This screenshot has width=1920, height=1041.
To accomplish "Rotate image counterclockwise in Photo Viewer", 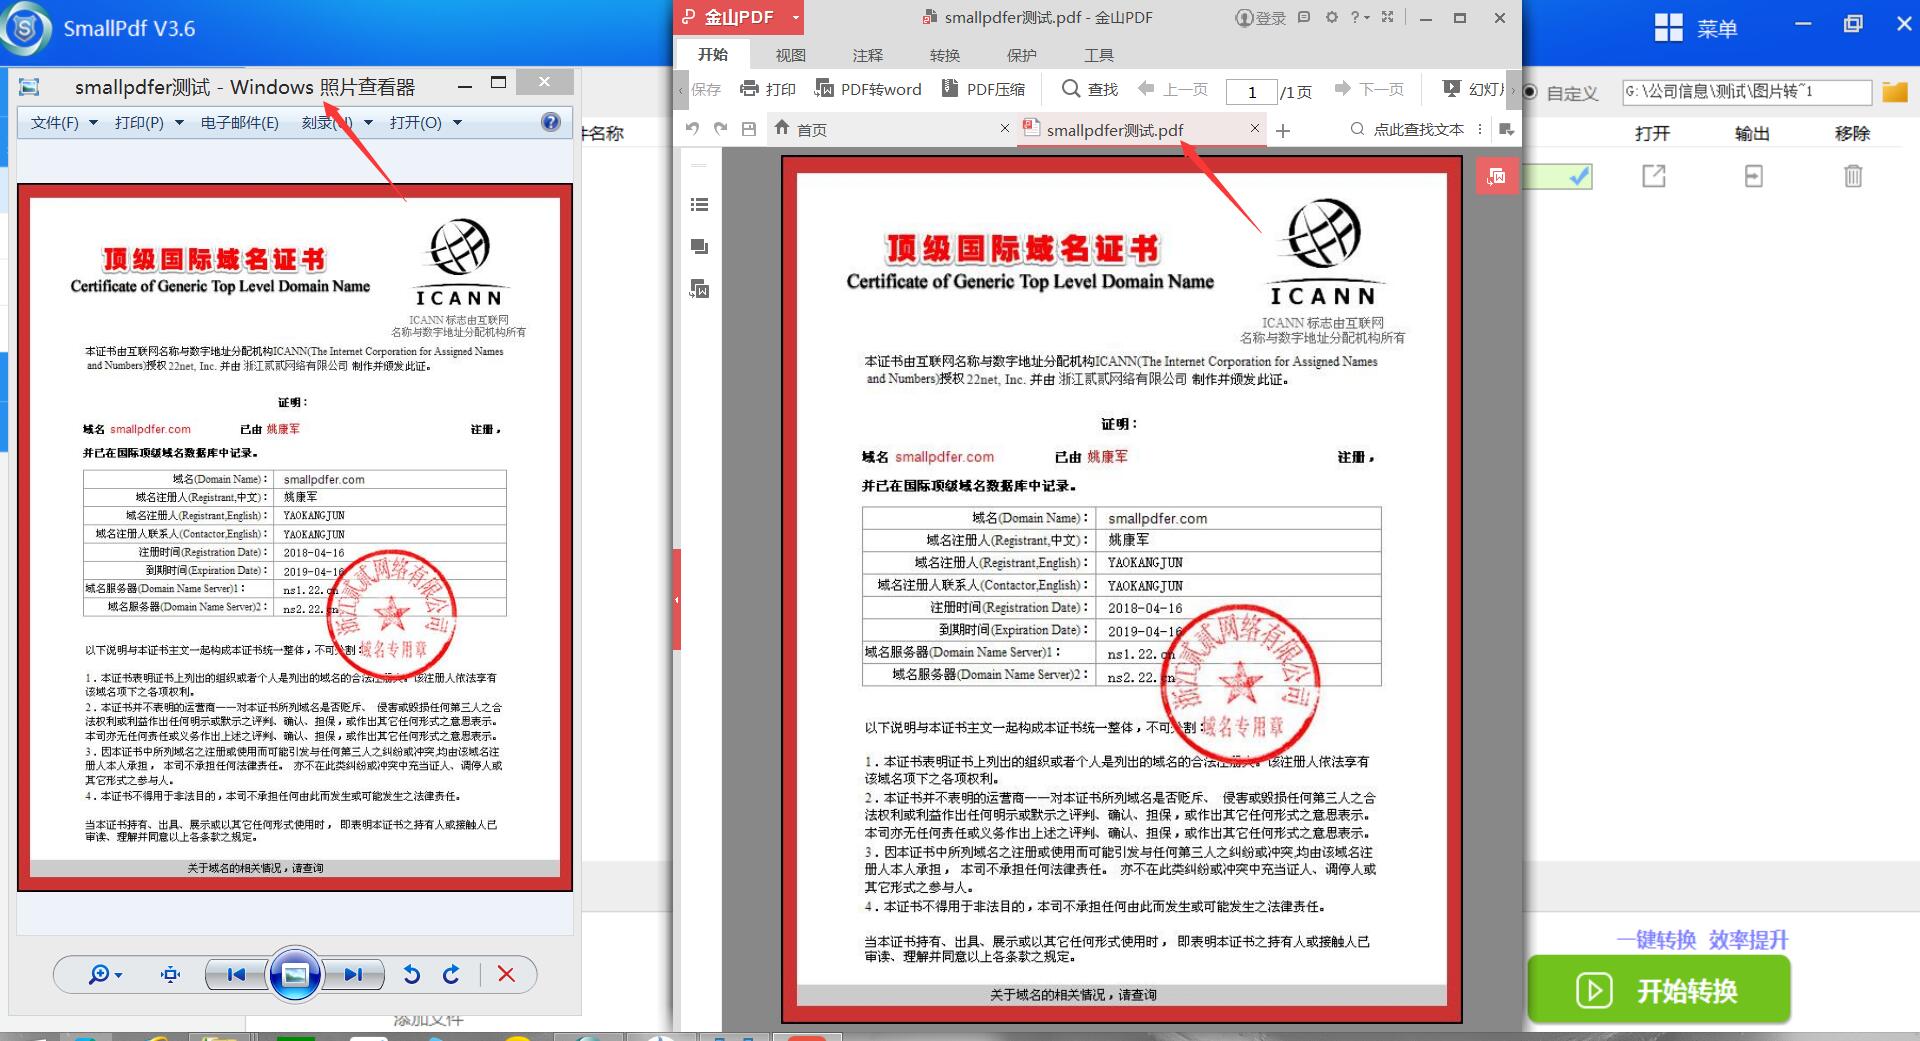I will click(411, 974).
